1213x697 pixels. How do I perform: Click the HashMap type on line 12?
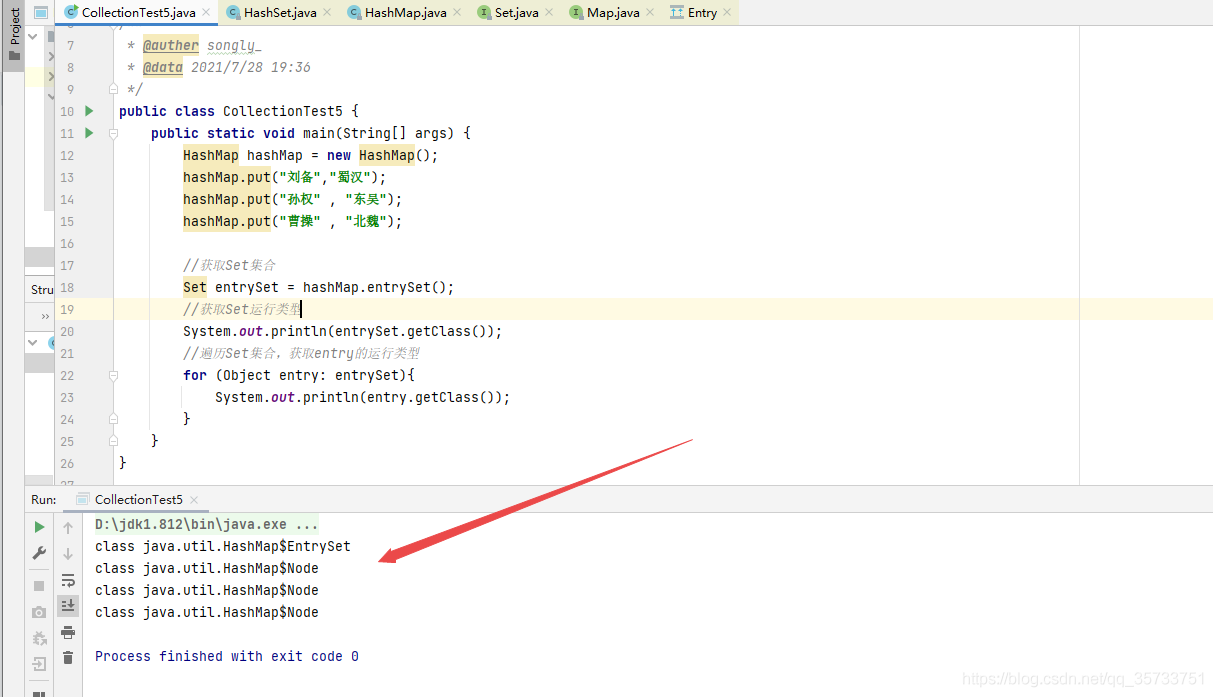[211, 155]
